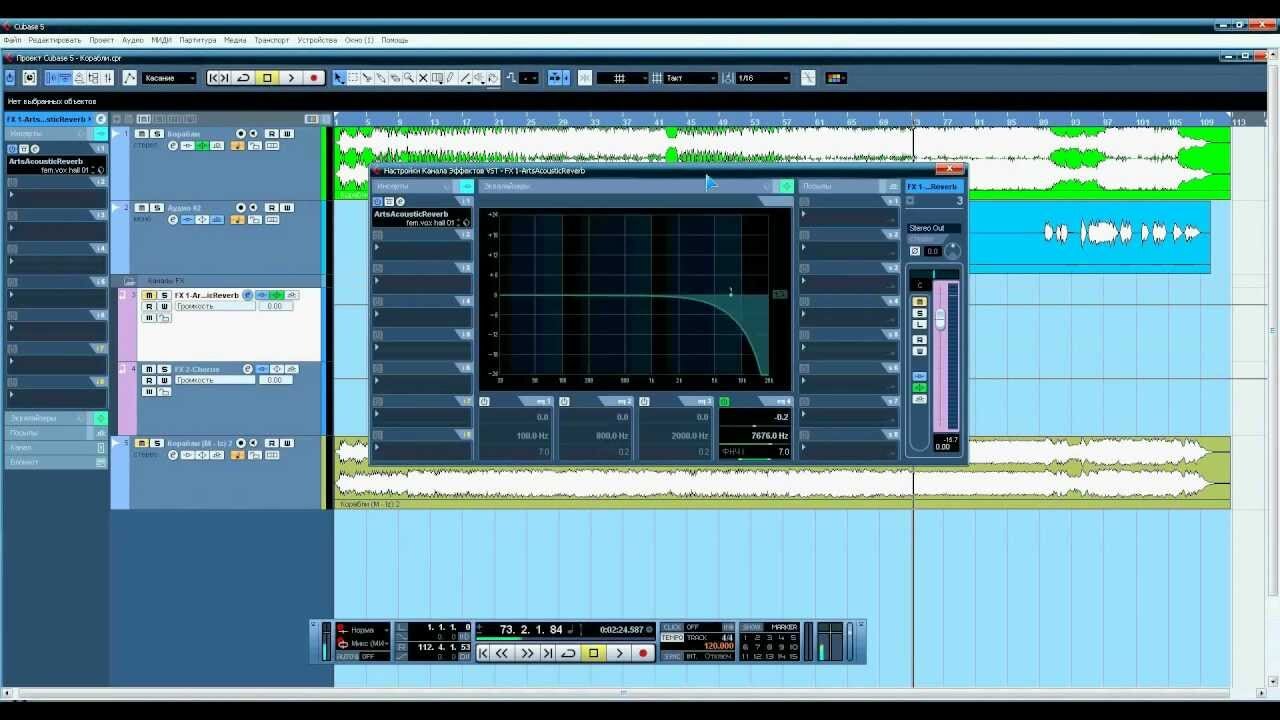This screenshot has width=1280, height=720.
Task: Click Play button in main toolbar
Action: (291, 78)
